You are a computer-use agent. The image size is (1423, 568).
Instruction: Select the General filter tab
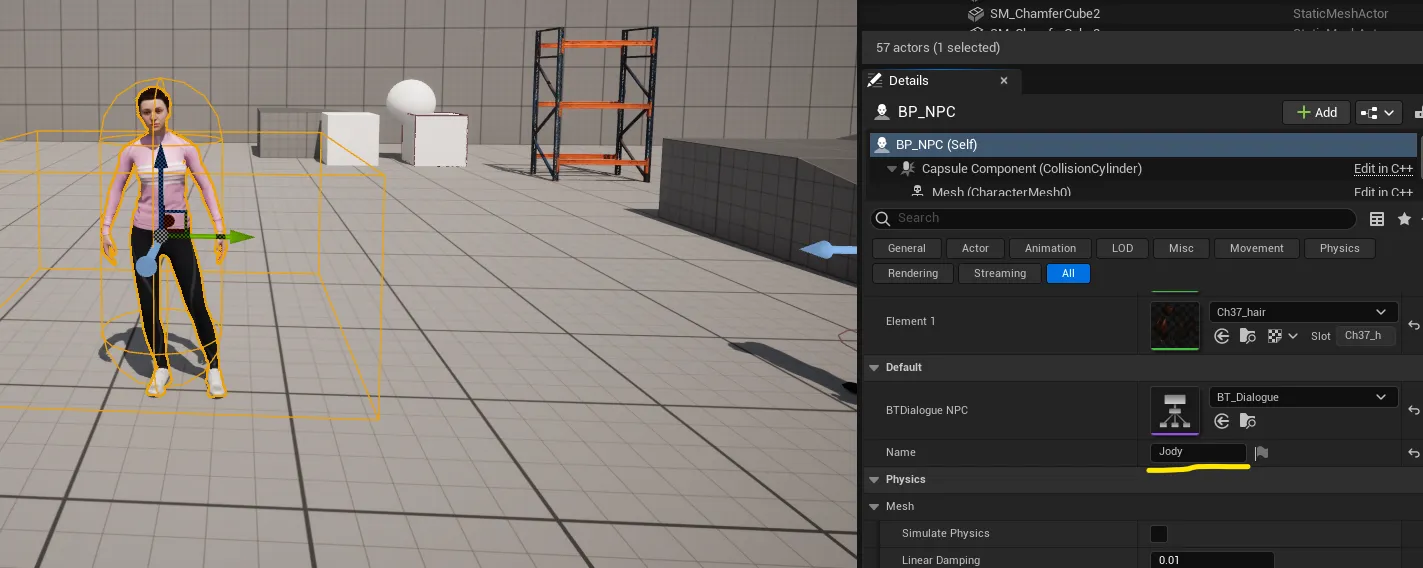pos(906,248)
